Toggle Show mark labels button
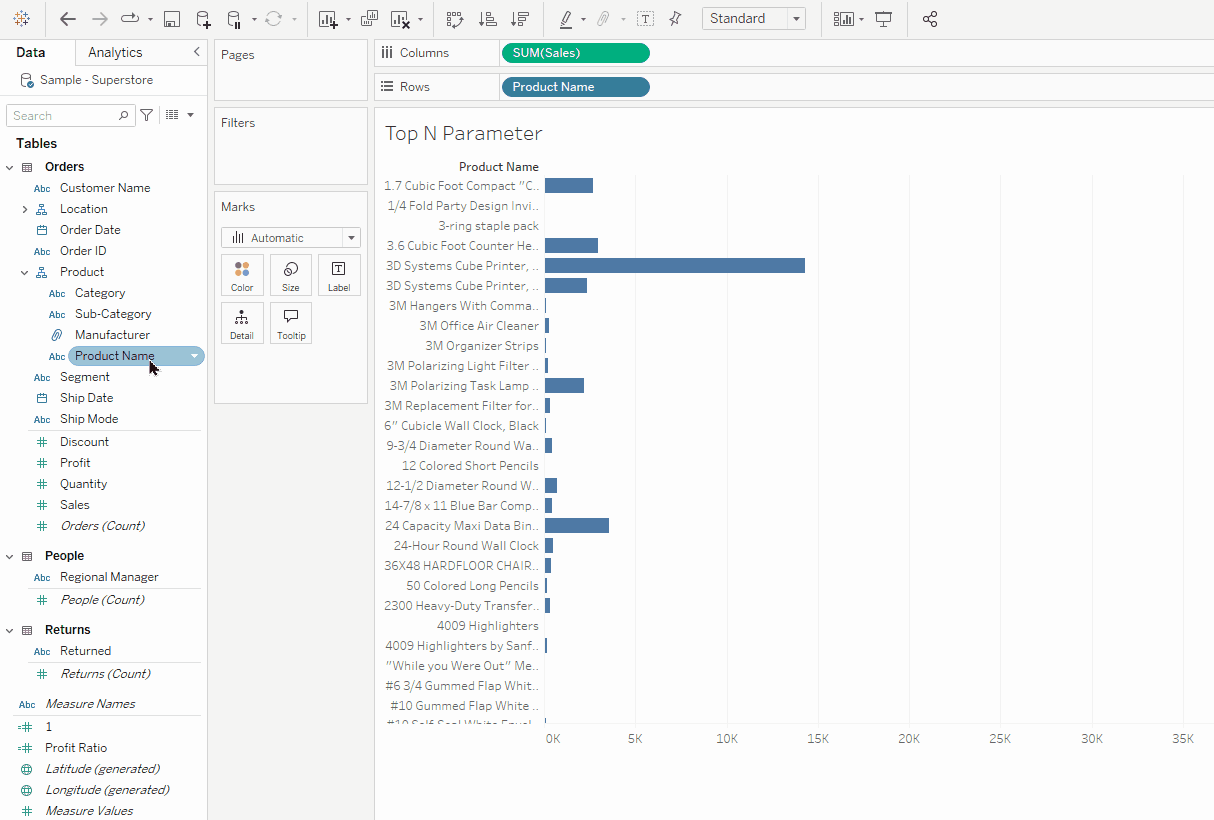 (646, 19)
